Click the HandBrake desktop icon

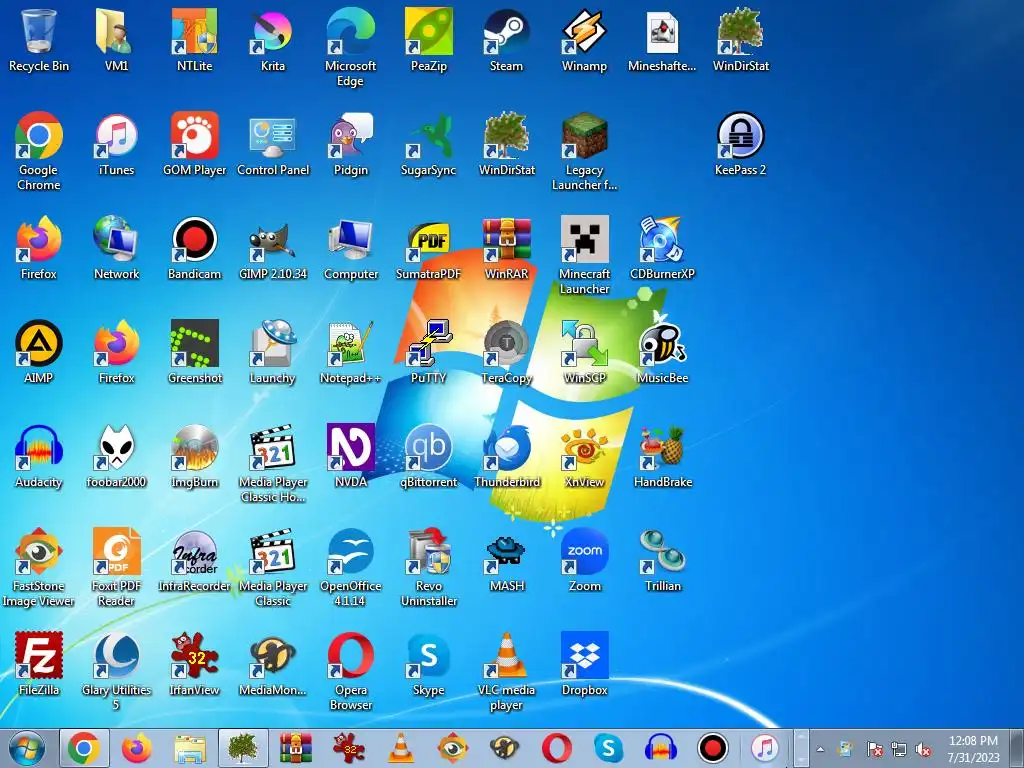point(662,456)
